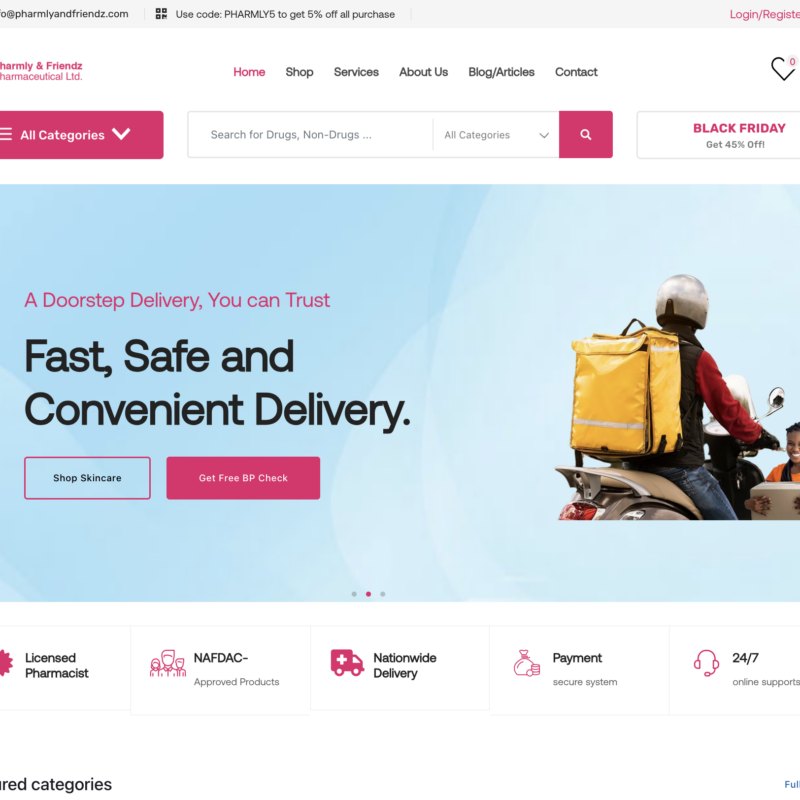Click the Get Free BP Check button
Viewport: 800px width, 800px height.
click(243, 478)
